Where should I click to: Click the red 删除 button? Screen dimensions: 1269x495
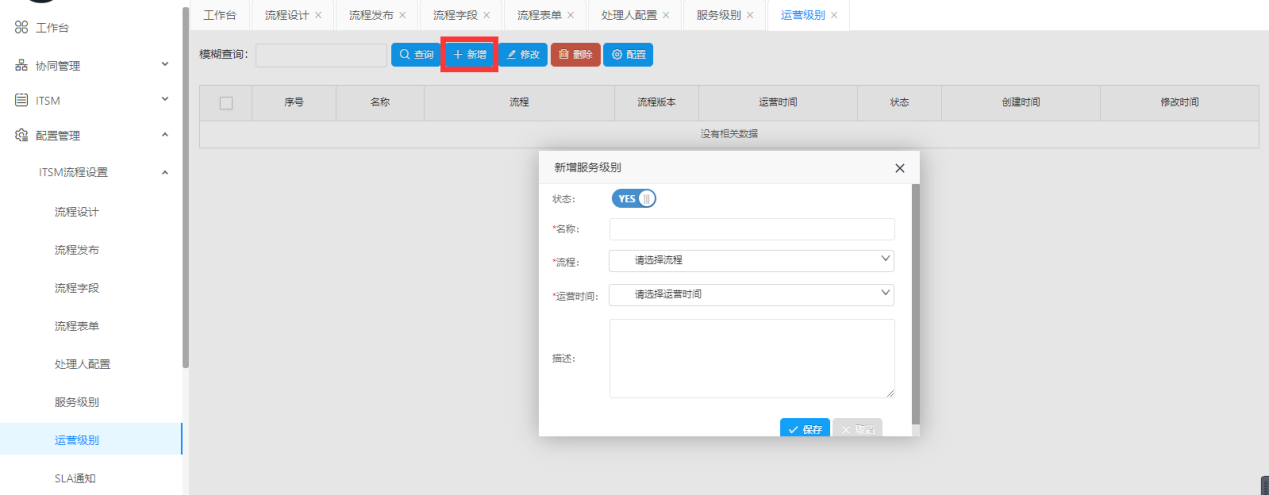575,55
